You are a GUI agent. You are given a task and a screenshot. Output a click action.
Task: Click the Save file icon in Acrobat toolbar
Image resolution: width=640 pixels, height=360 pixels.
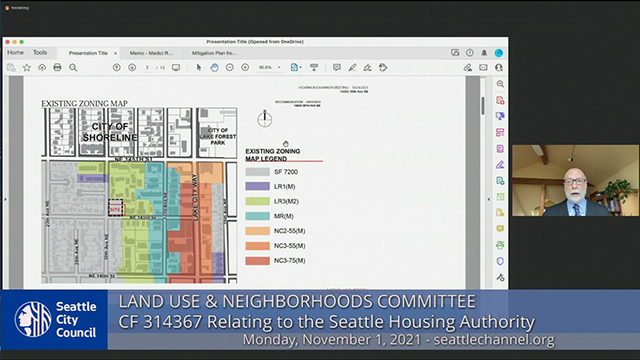point(11,68)
